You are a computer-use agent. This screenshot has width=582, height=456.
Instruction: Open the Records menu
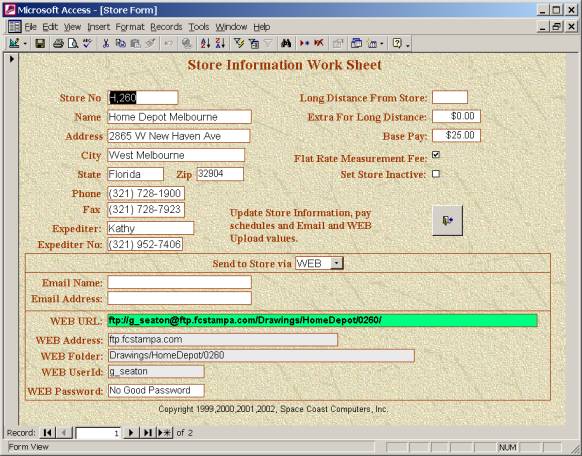(166, 27)
